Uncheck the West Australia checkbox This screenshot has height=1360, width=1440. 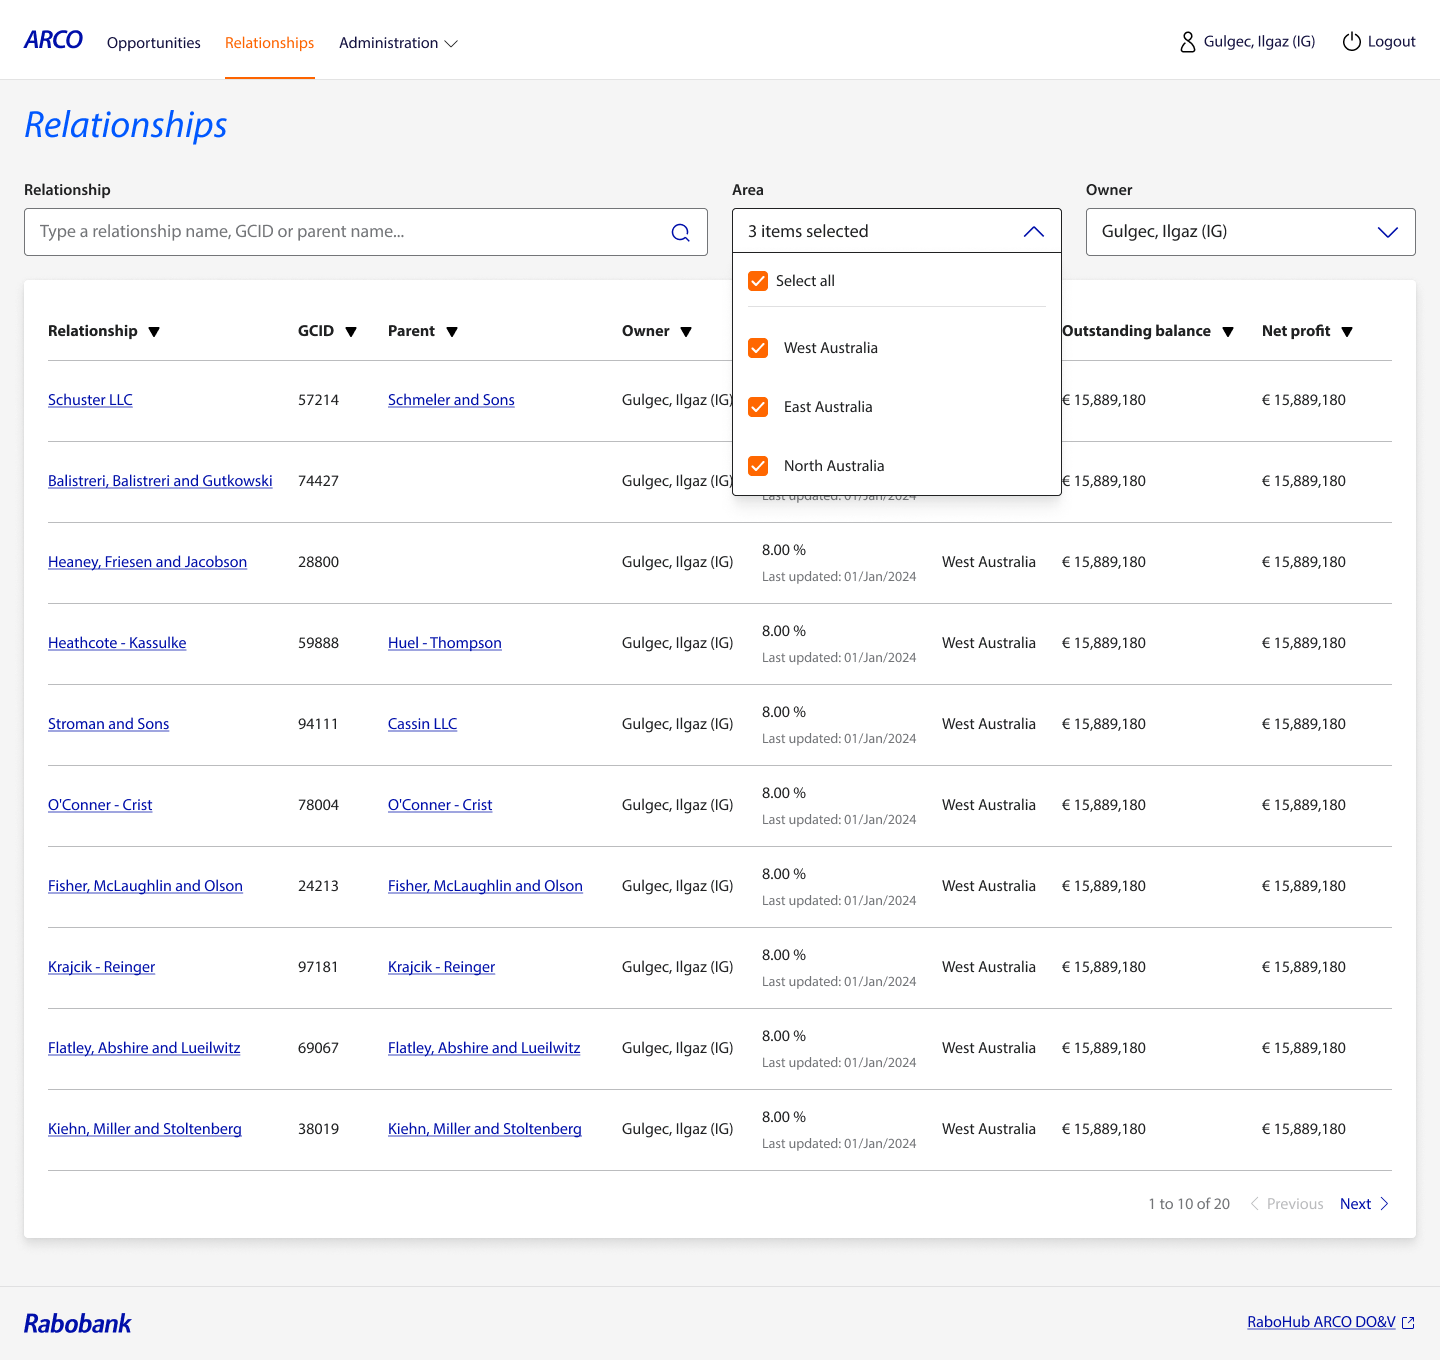coord(758,348)
